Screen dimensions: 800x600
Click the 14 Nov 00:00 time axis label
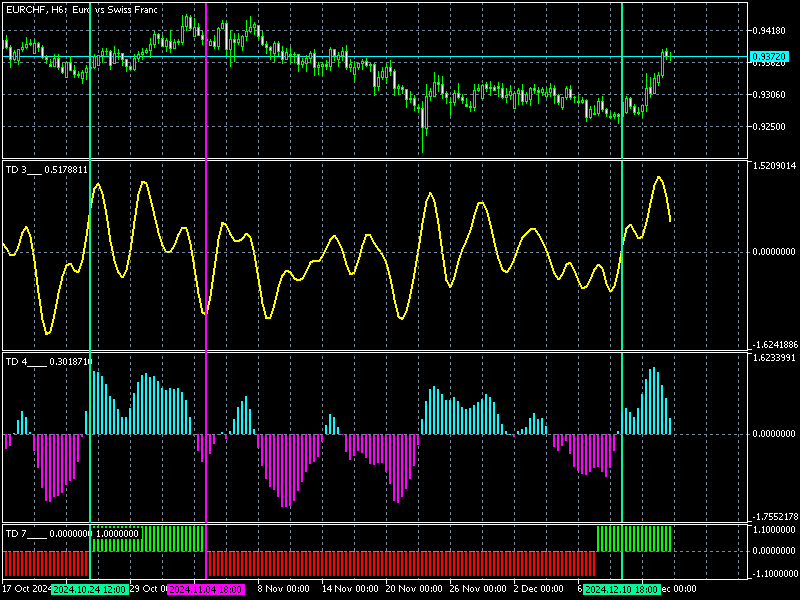[x=350, y=589]
